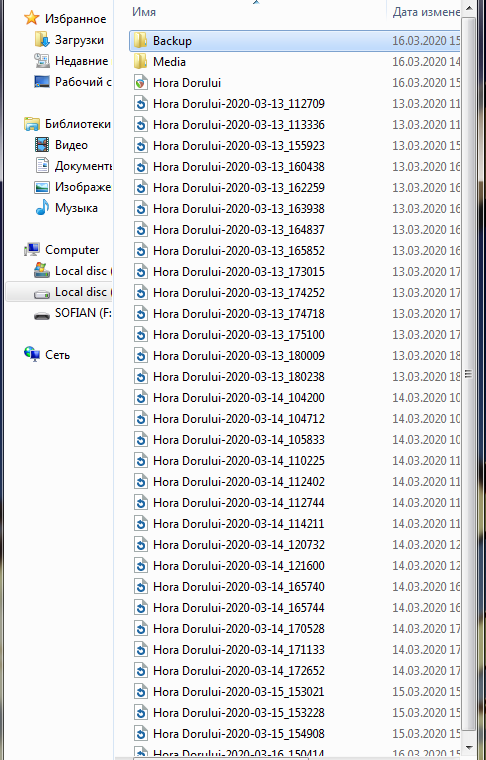Select file Hora Dorului-2020-03-13_180009

pos(239,356)
